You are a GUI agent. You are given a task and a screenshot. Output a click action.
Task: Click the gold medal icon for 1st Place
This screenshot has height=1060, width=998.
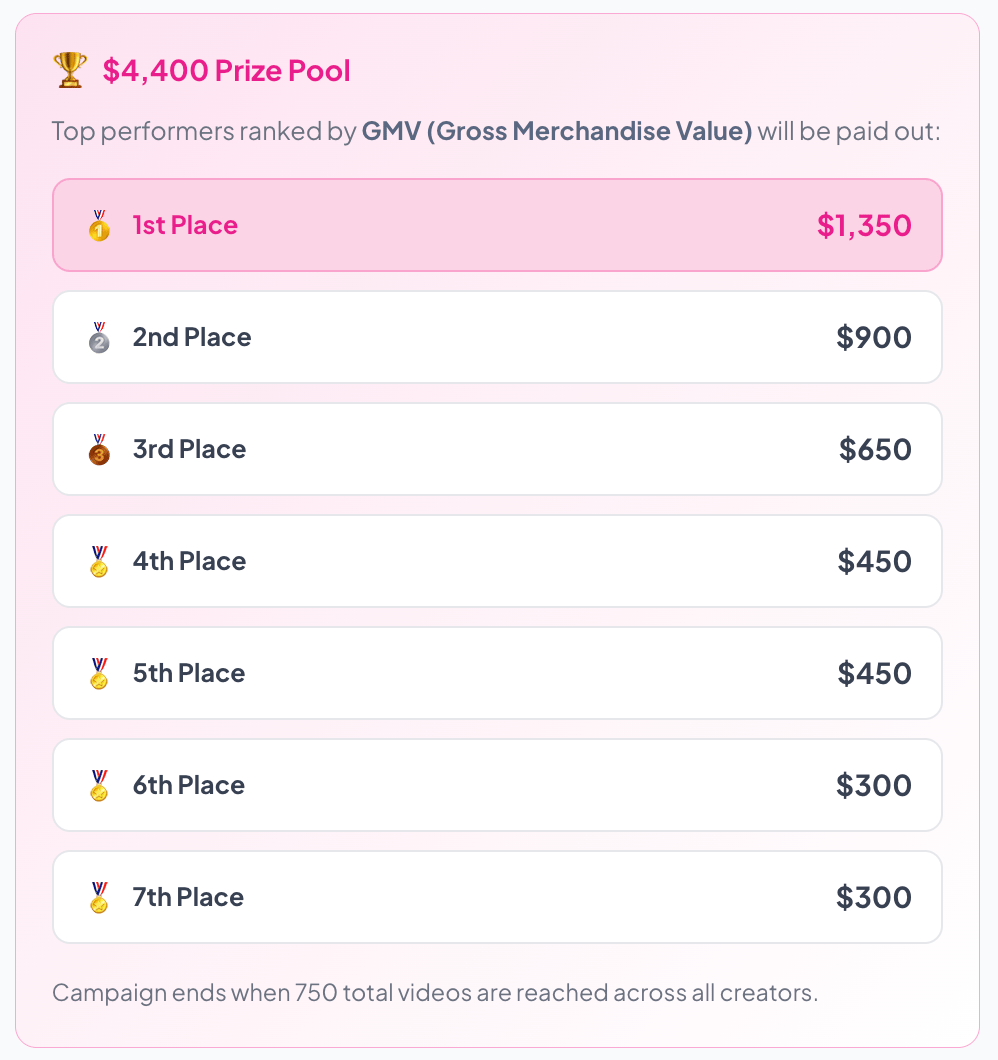(x=99, y=226)
